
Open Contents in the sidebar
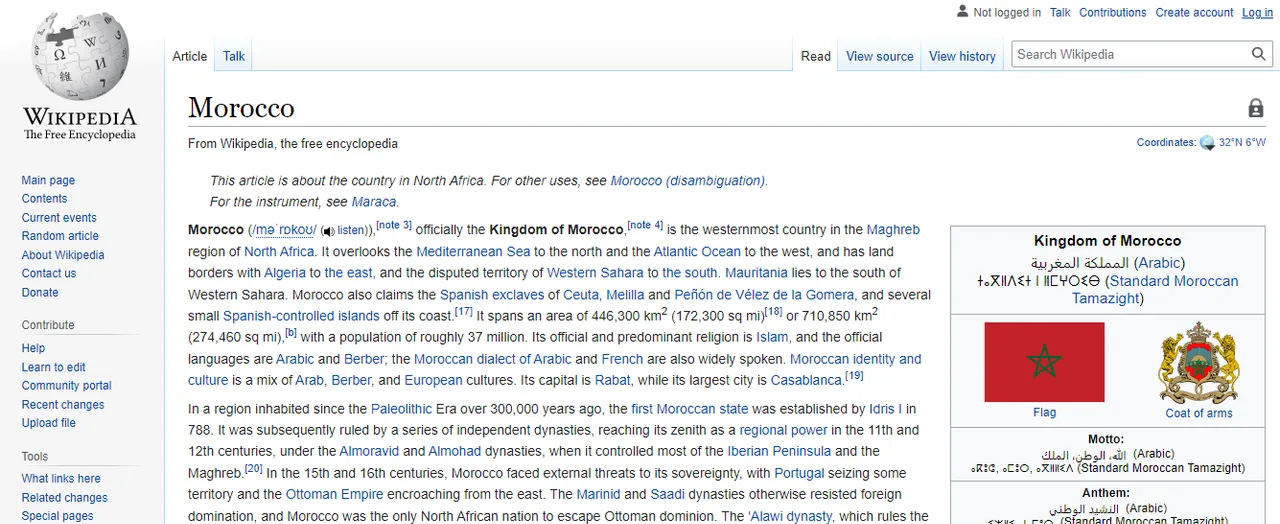(44, 199)
